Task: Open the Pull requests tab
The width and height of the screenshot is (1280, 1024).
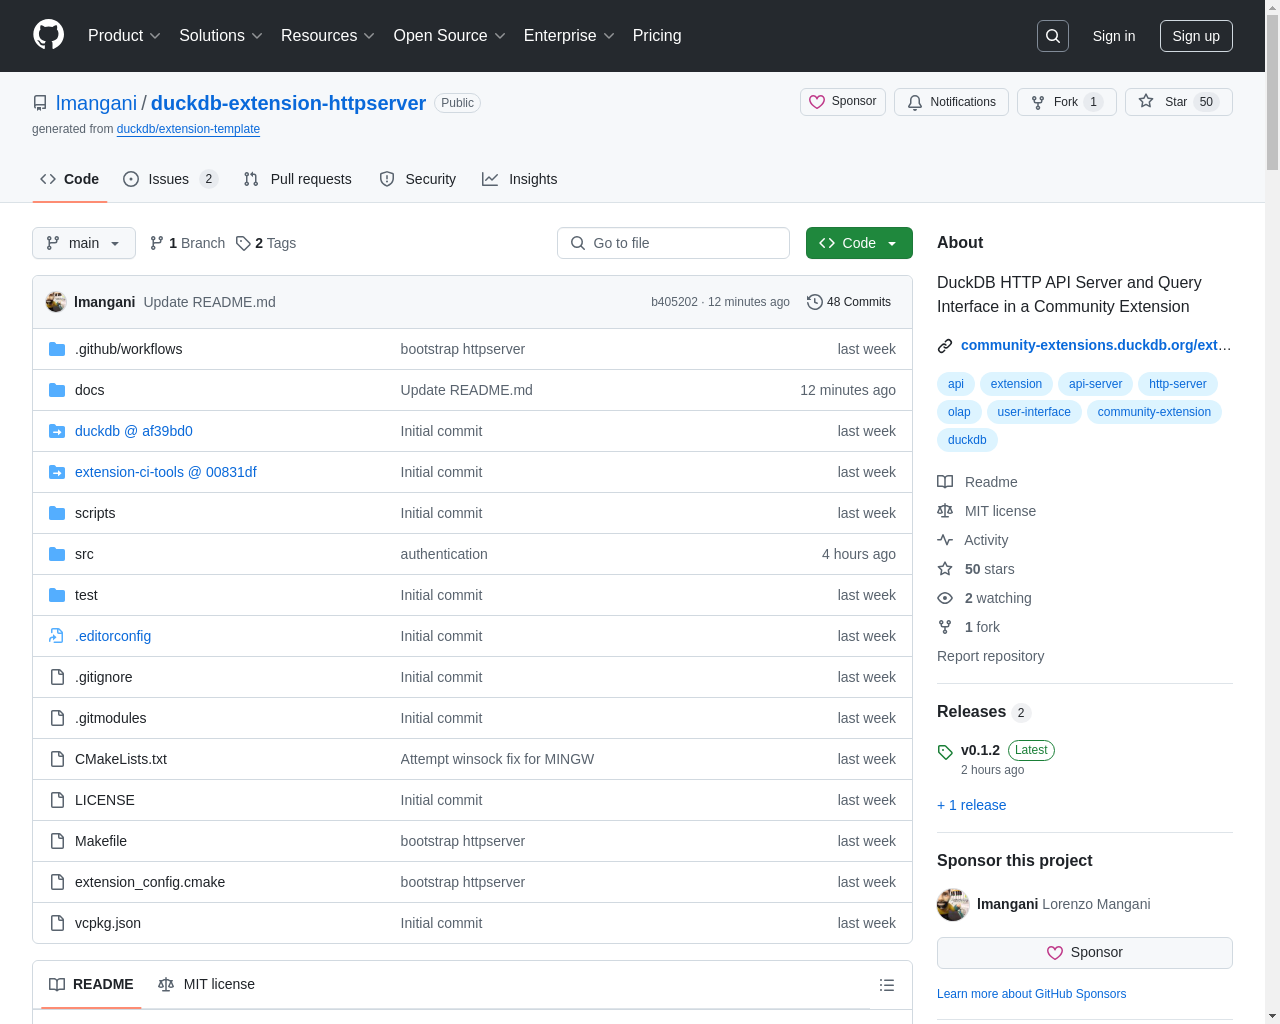Action: tap(297, 179)
